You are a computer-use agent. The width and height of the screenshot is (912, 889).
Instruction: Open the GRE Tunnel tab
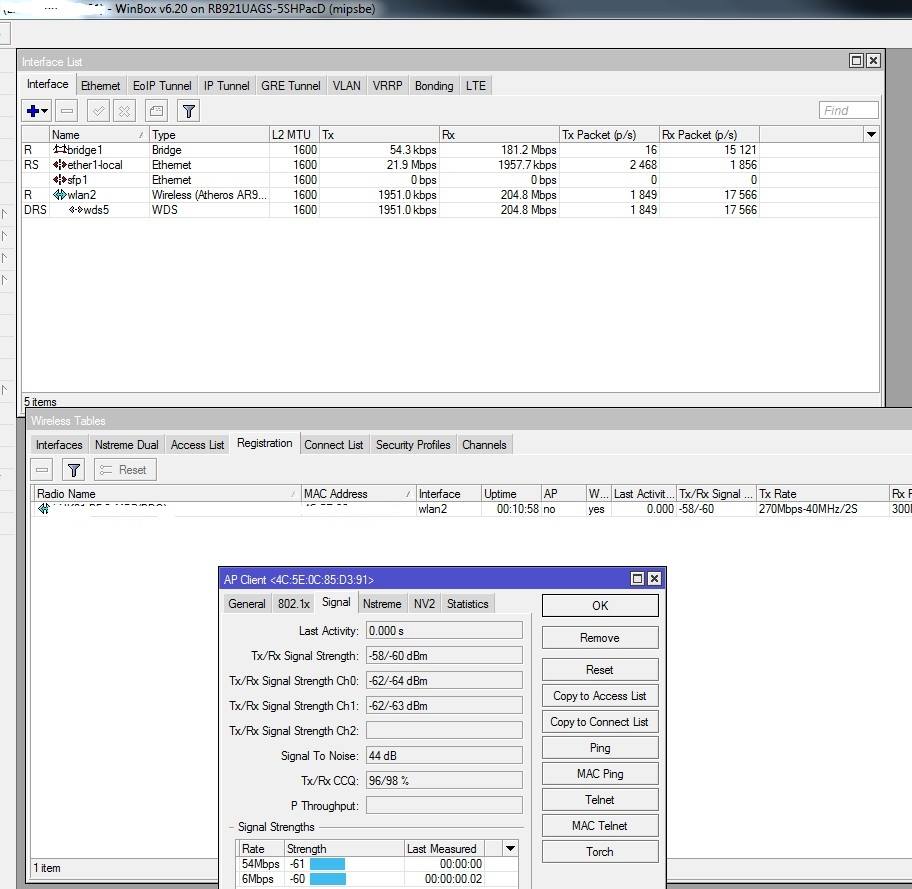pyautogui.click(x=290, y=86)
